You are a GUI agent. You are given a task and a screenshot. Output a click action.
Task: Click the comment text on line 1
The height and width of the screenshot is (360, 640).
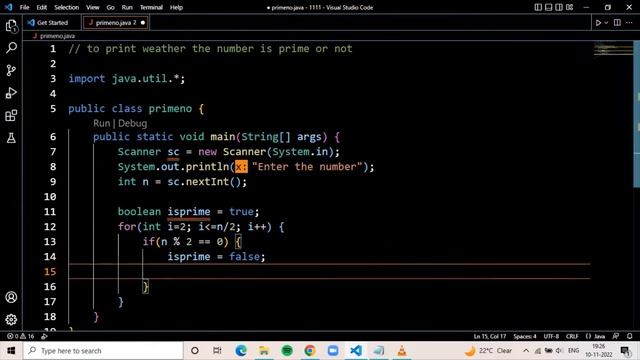210,49
